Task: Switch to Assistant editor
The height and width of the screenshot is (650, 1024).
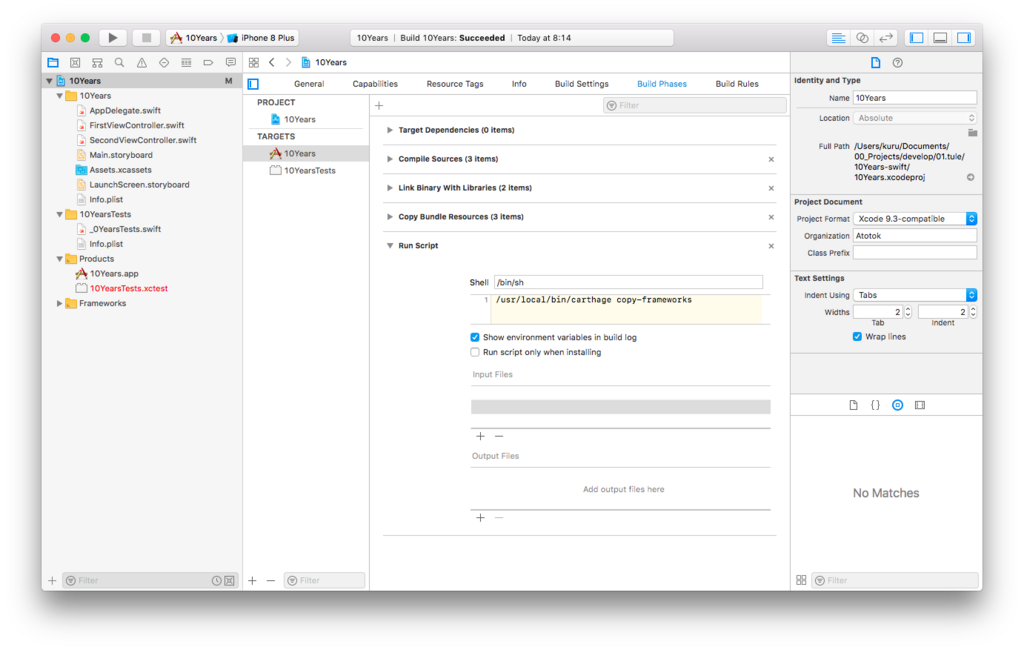Action: [862, 38]
